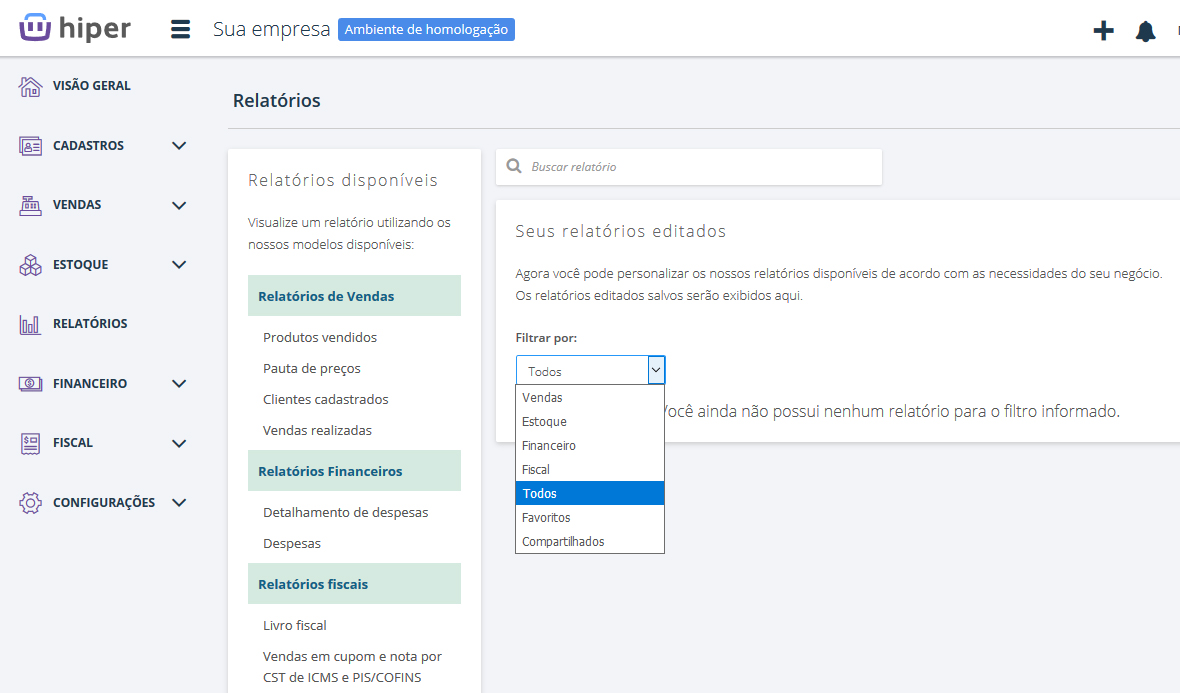Open the Livro fiscal report
The image size is (1180, 693).
295,626
